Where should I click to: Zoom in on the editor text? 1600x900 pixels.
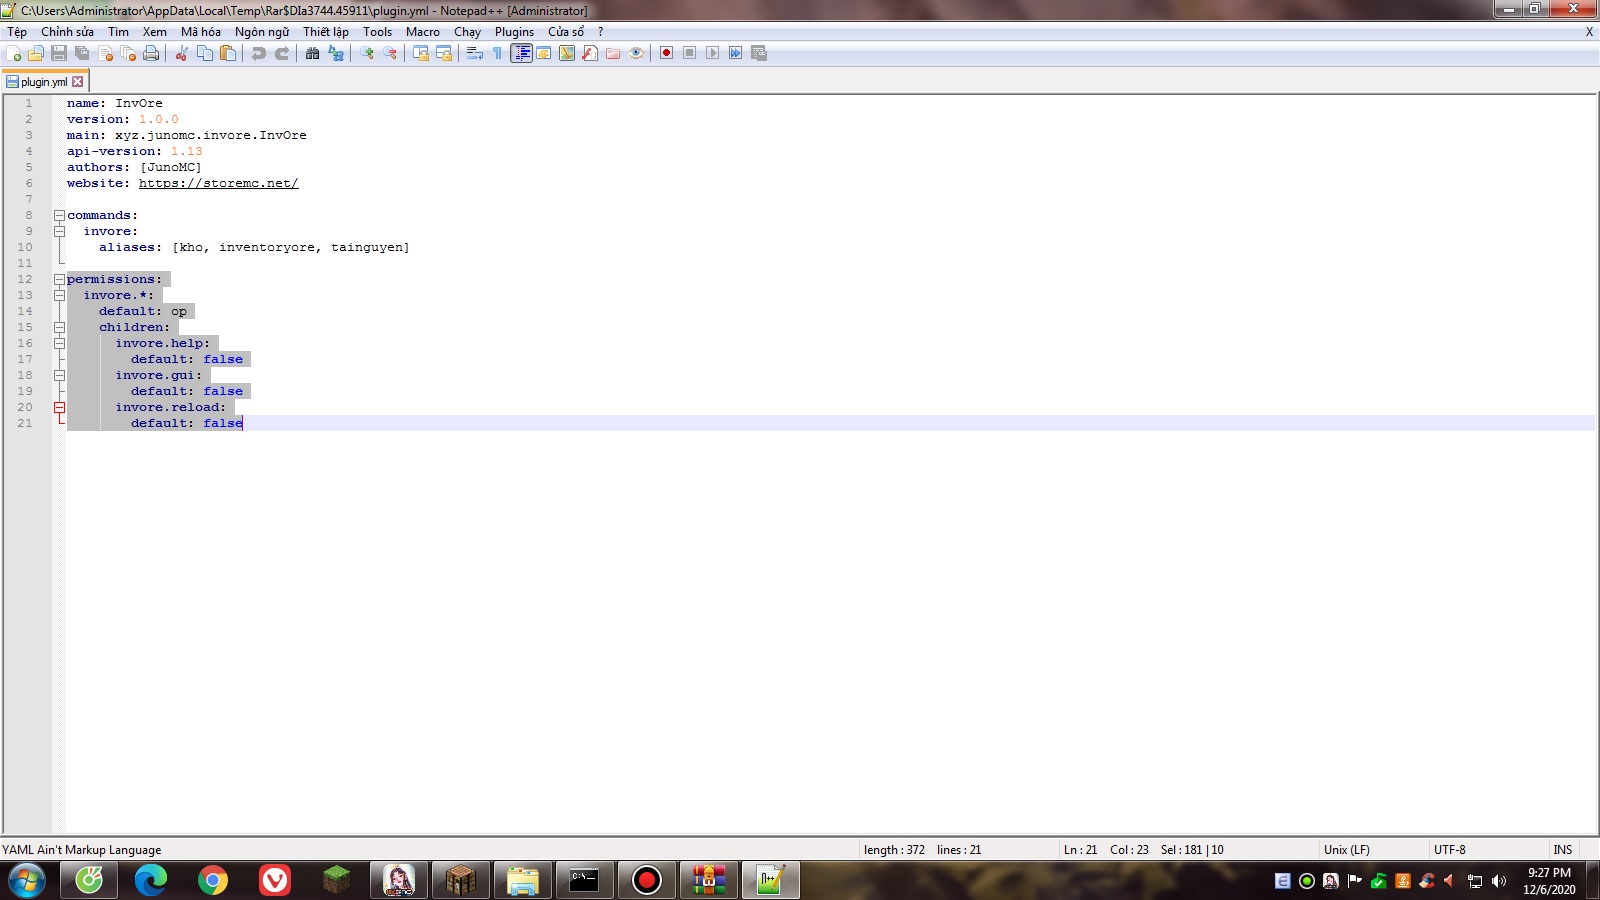point(367,53)
